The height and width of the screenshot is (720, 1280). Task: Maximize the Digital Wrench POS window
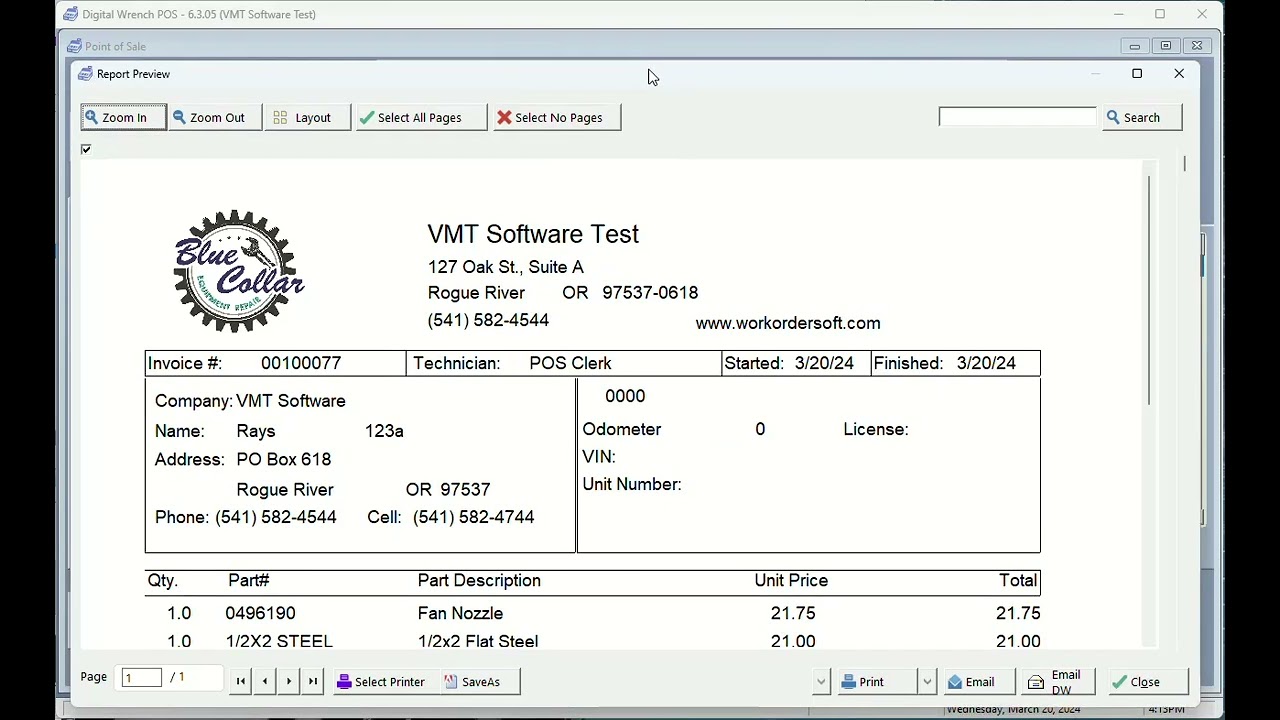tap(1160, 14)
